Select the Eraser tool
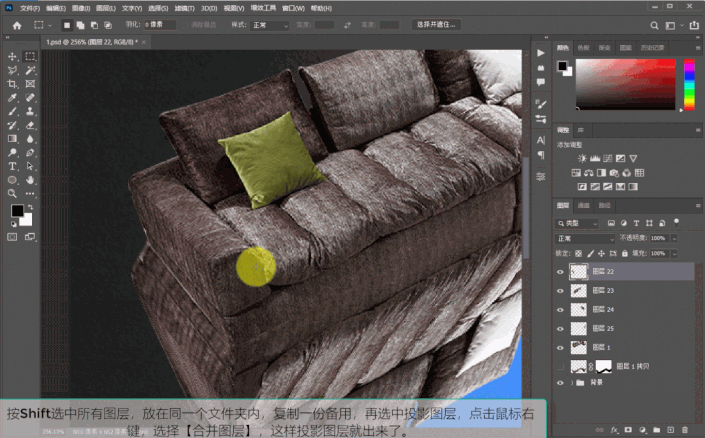The image size is (705, 438). coord(30,125)
